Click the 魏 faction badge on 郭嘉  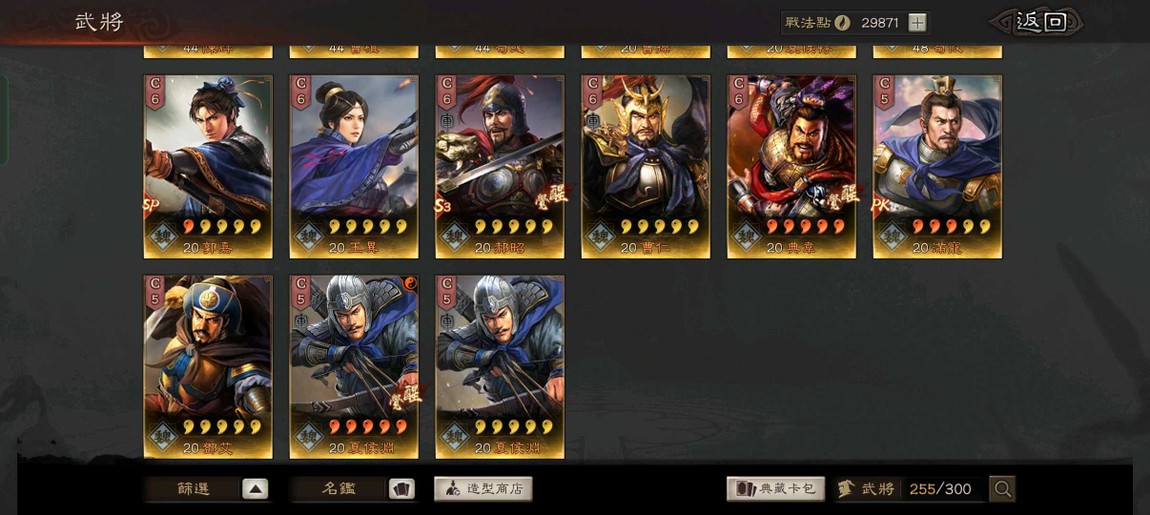[x=163, y=237]
